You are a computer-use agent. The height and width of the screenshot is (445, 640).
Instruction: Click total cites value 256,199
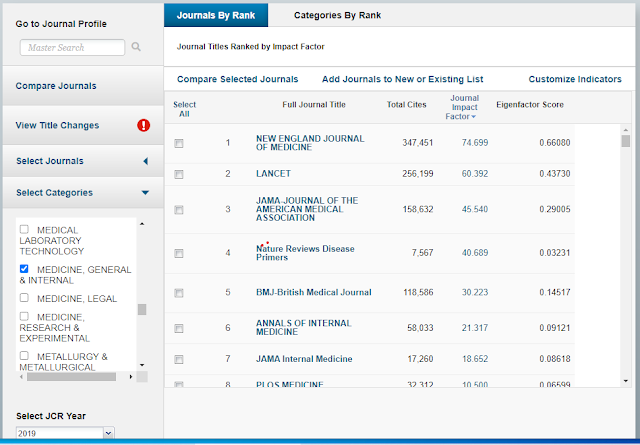pos(418,174)
